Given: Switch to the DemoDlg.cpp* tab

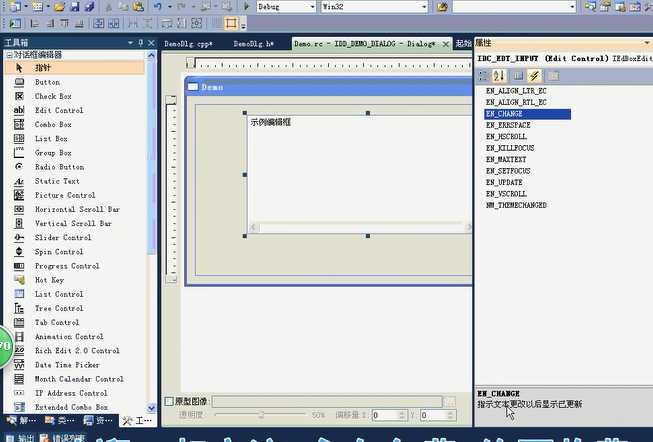Looking at the screenshot, I should tap(188, 44).
